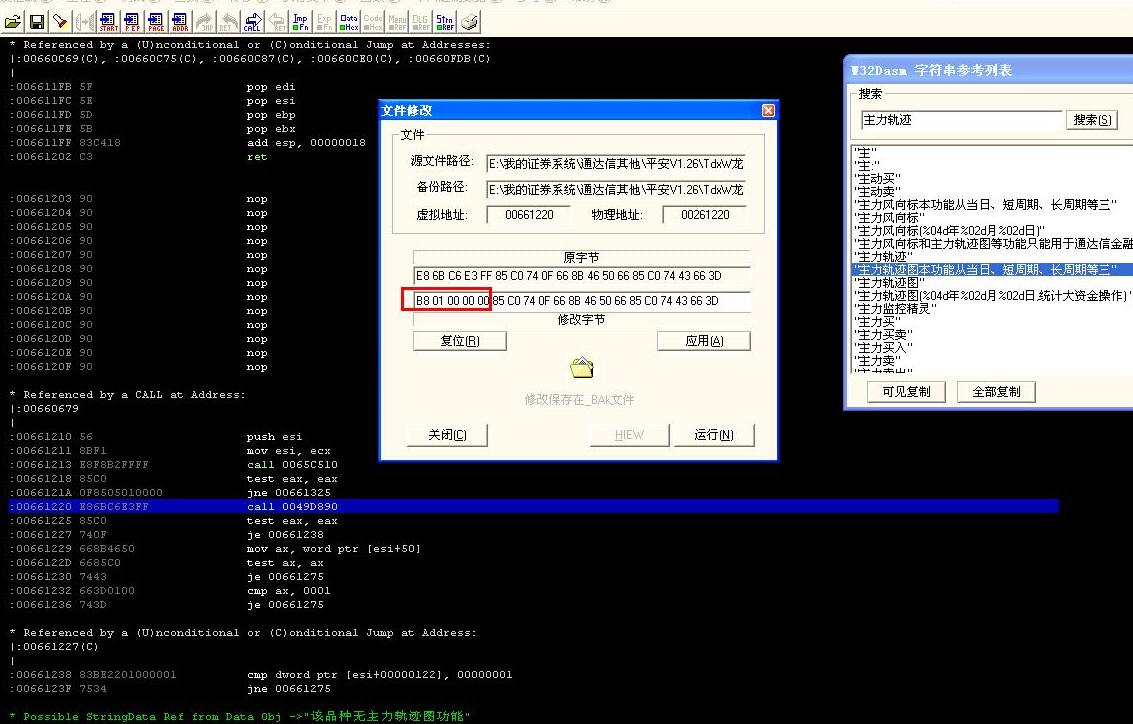Click the flashlight Find Text icon

60,21
